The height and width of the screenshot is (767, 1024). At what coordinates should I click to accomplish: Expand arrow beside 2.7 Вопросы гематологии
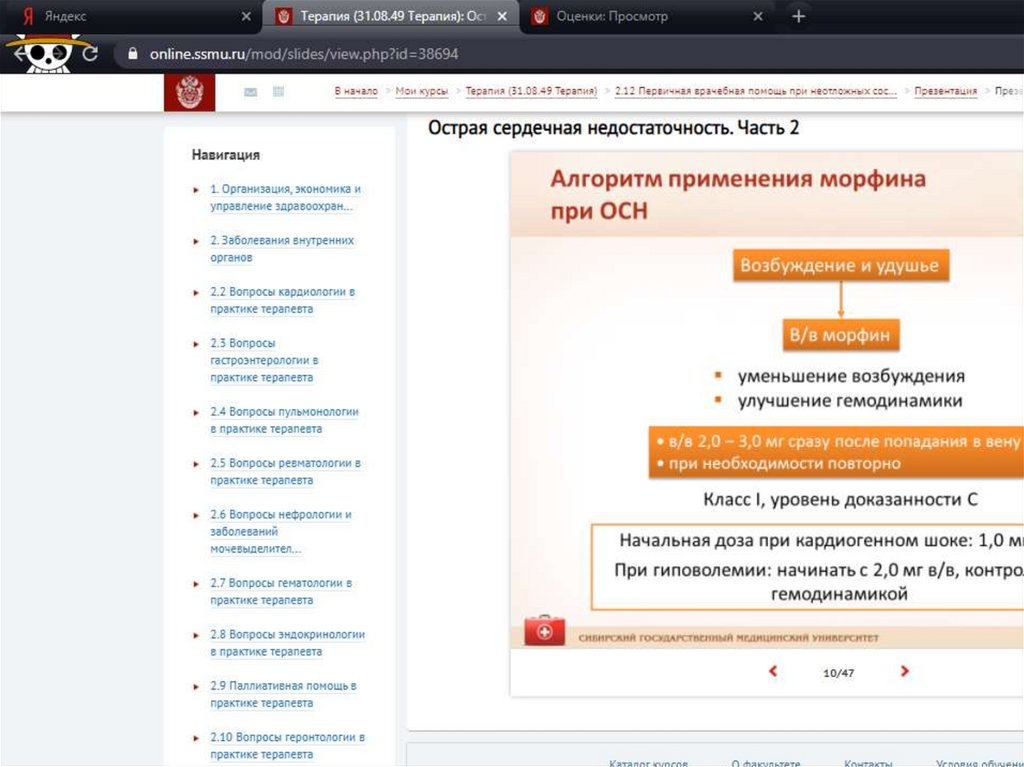pyautogui.click(x=196, y=584)
